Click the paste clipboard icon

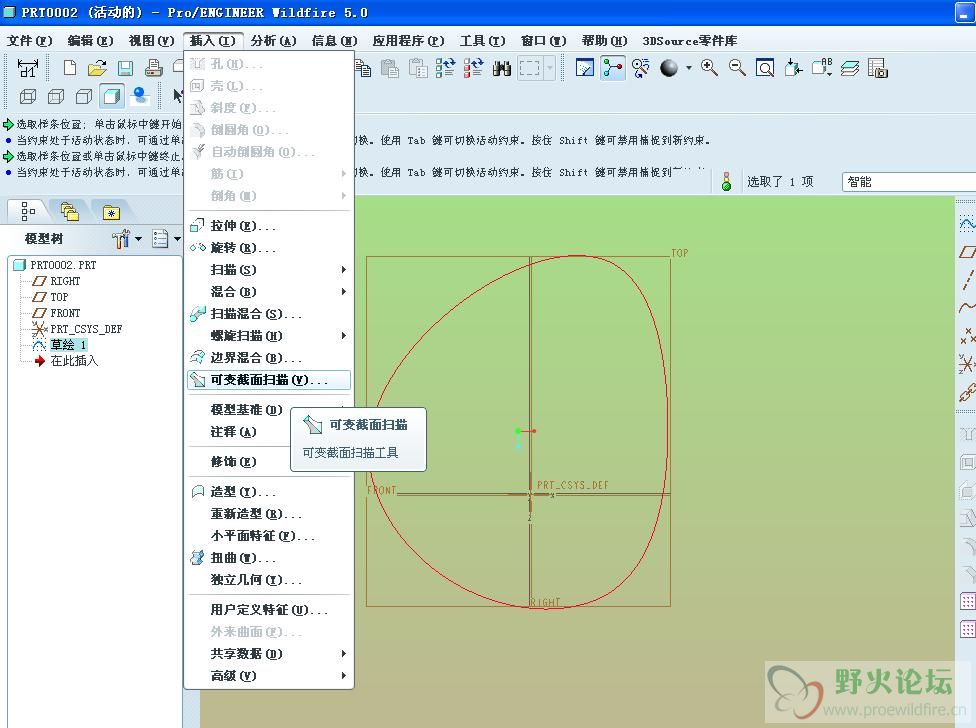pos(390,68)
